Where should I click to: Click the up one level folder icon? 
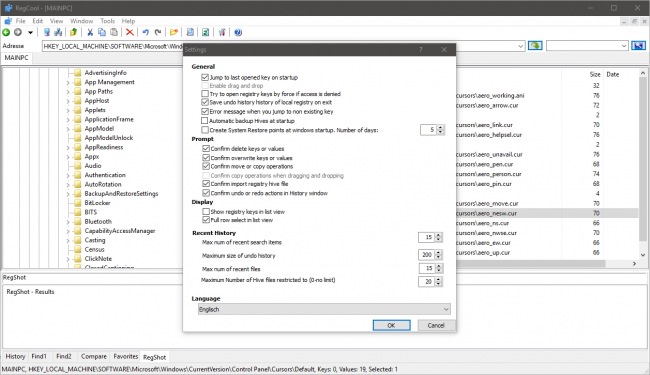pos(73,32)
